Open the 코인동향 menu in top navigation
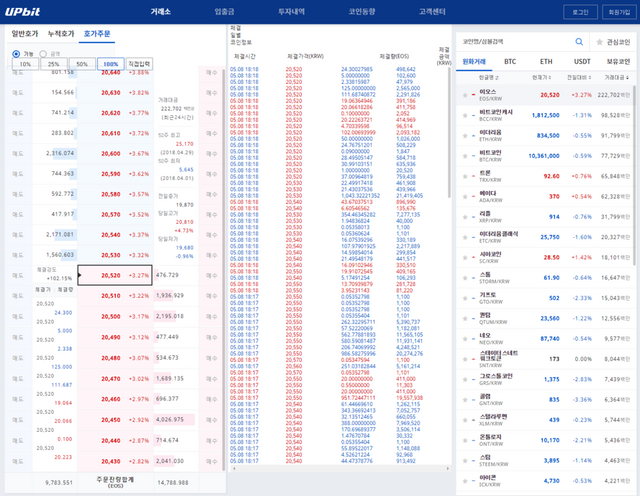This screenshot has width=640, height=496. pyautogui.click(x=362, y=12)
